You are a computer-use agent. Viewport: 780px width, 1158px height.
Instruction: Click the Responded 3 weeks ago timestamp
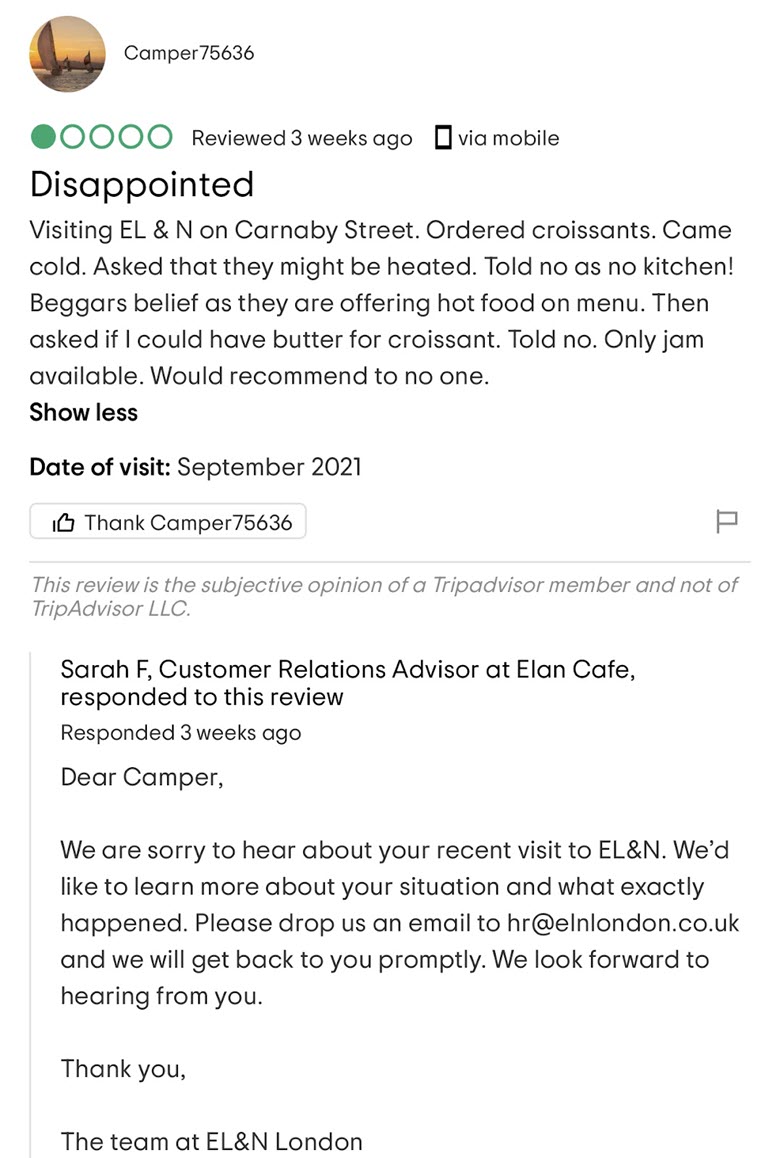click(181, 733)
